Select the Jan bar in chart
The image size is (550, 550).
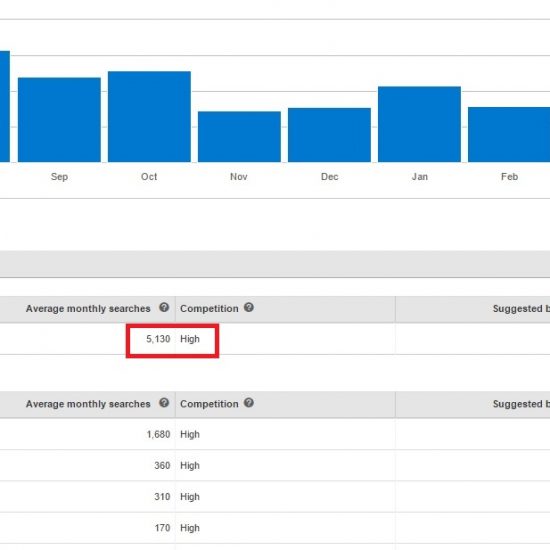(x=420, y=124)
